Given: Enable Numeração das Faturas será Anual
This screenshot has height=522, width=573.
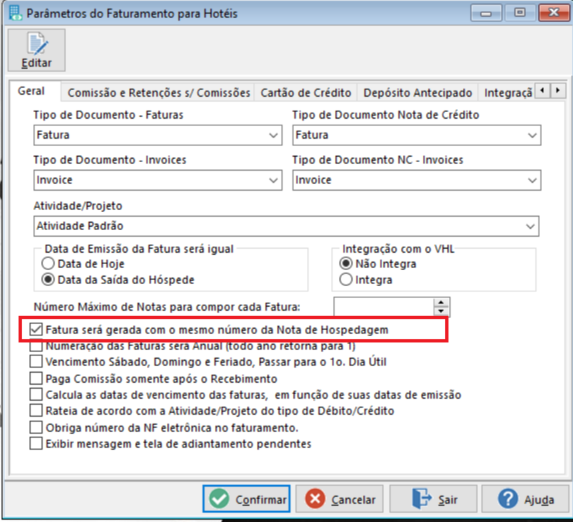Looking at the screenshot, I should point(36,346).
